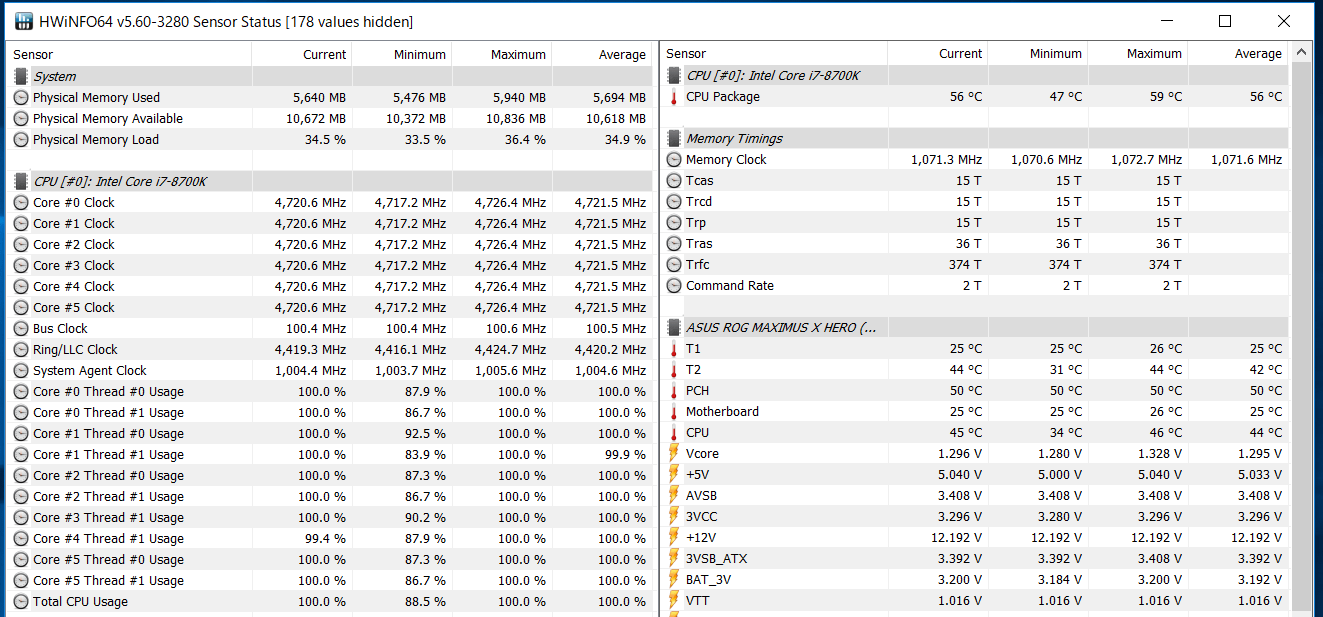Viewport: 1323px width, 617px height.
Task: Click the System group chip icon
Action: (x=21, y=76)
